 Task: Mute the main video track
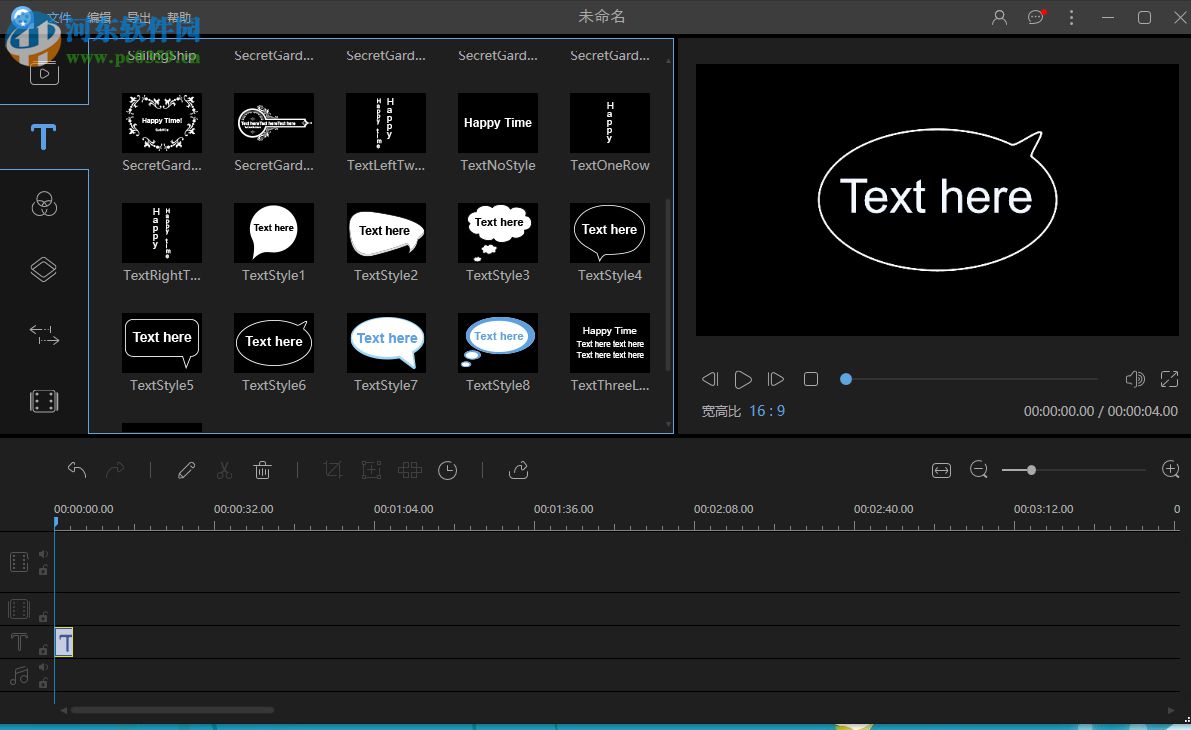[x=43, y=554]
